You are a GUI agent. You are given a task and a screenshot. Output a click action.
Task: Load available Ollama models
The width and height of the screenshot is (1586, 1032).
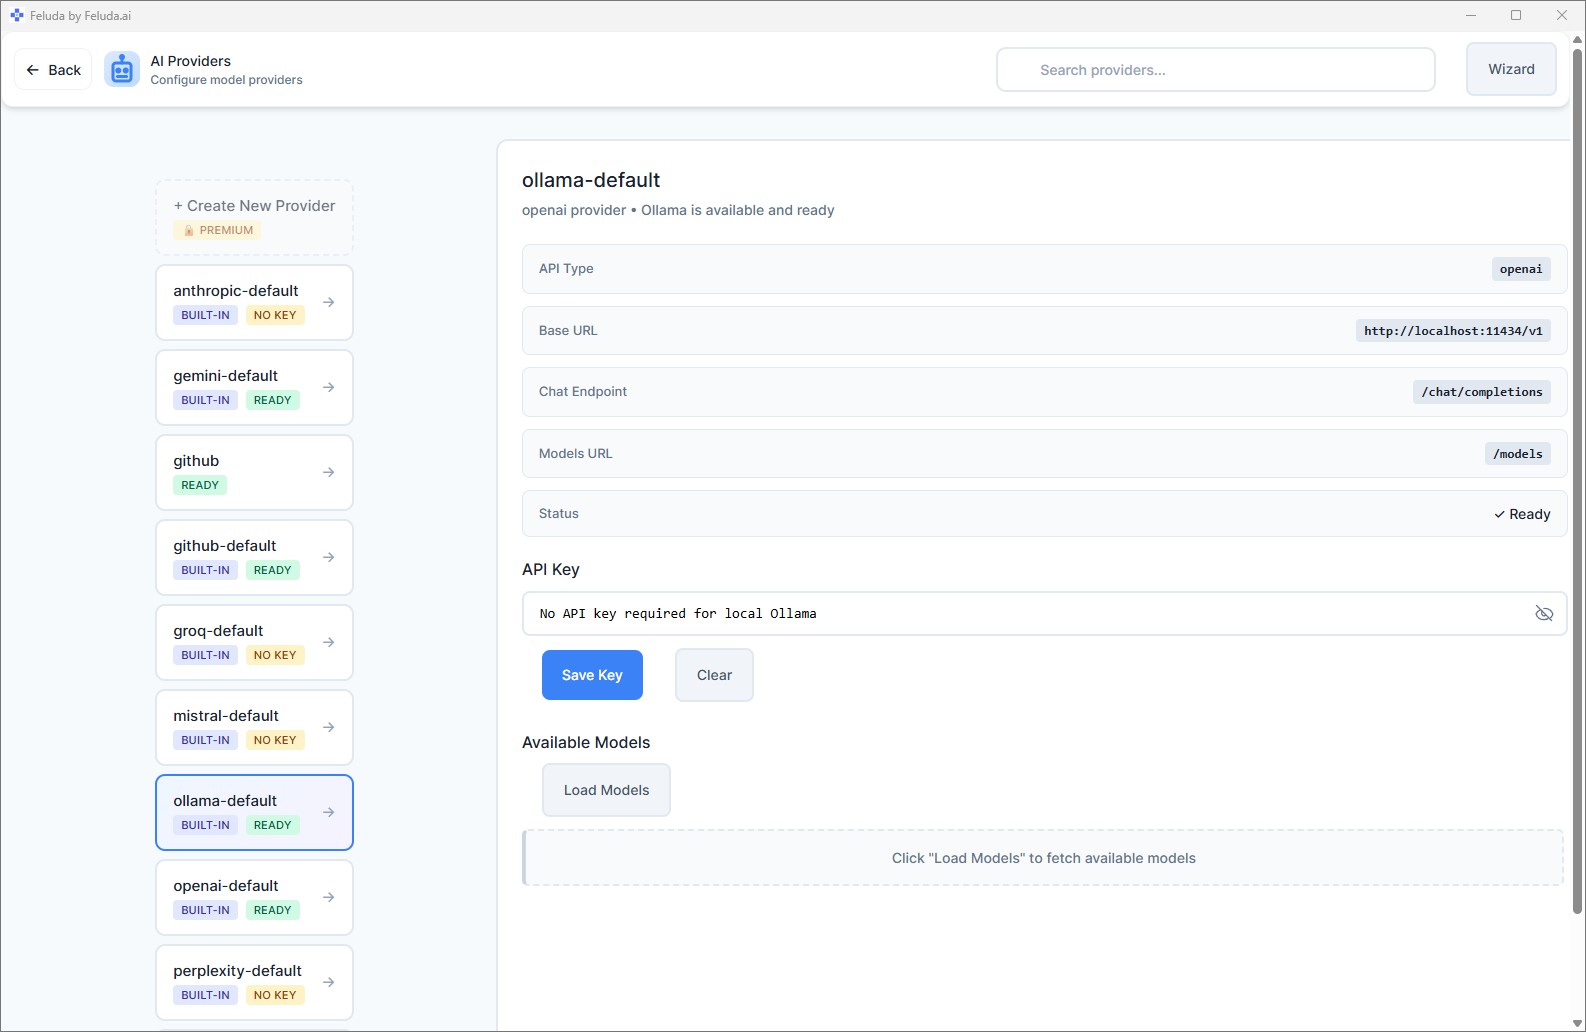(x=606, y=790)
